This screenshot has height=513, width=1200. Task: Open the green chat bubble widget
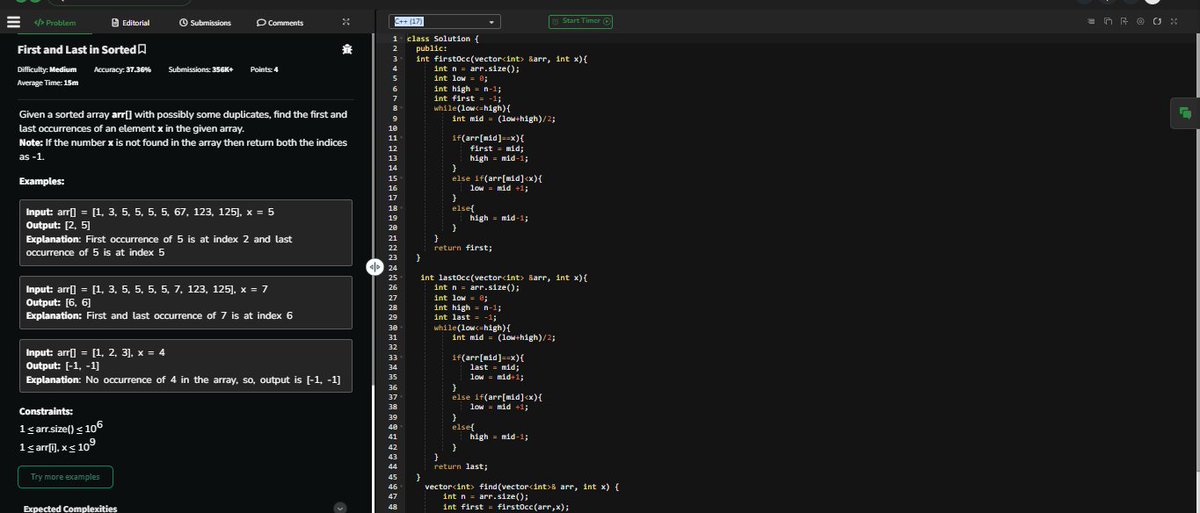[x=1186, y=113]
